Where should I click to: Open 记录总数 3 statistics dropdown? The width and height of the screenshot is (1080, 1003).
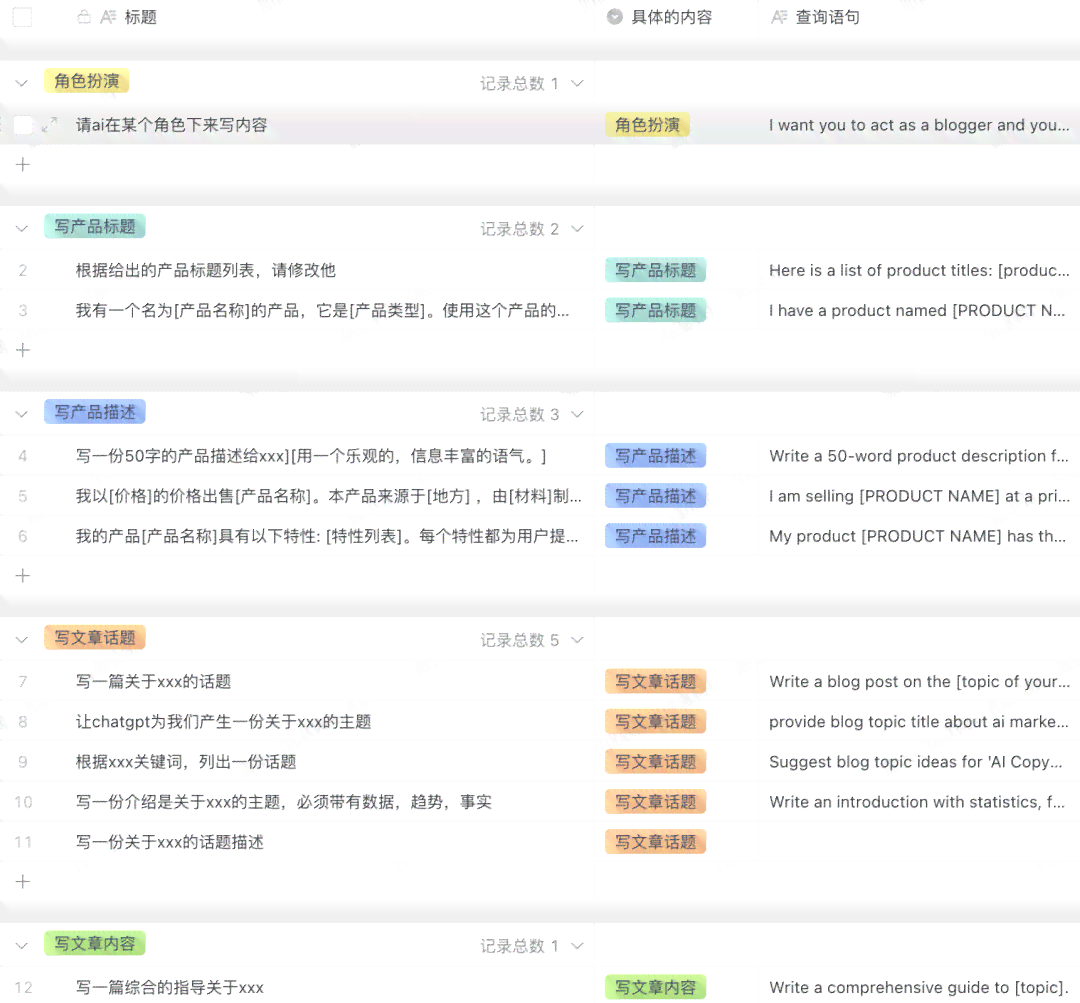pyautogui.click(x=532, y=414)
